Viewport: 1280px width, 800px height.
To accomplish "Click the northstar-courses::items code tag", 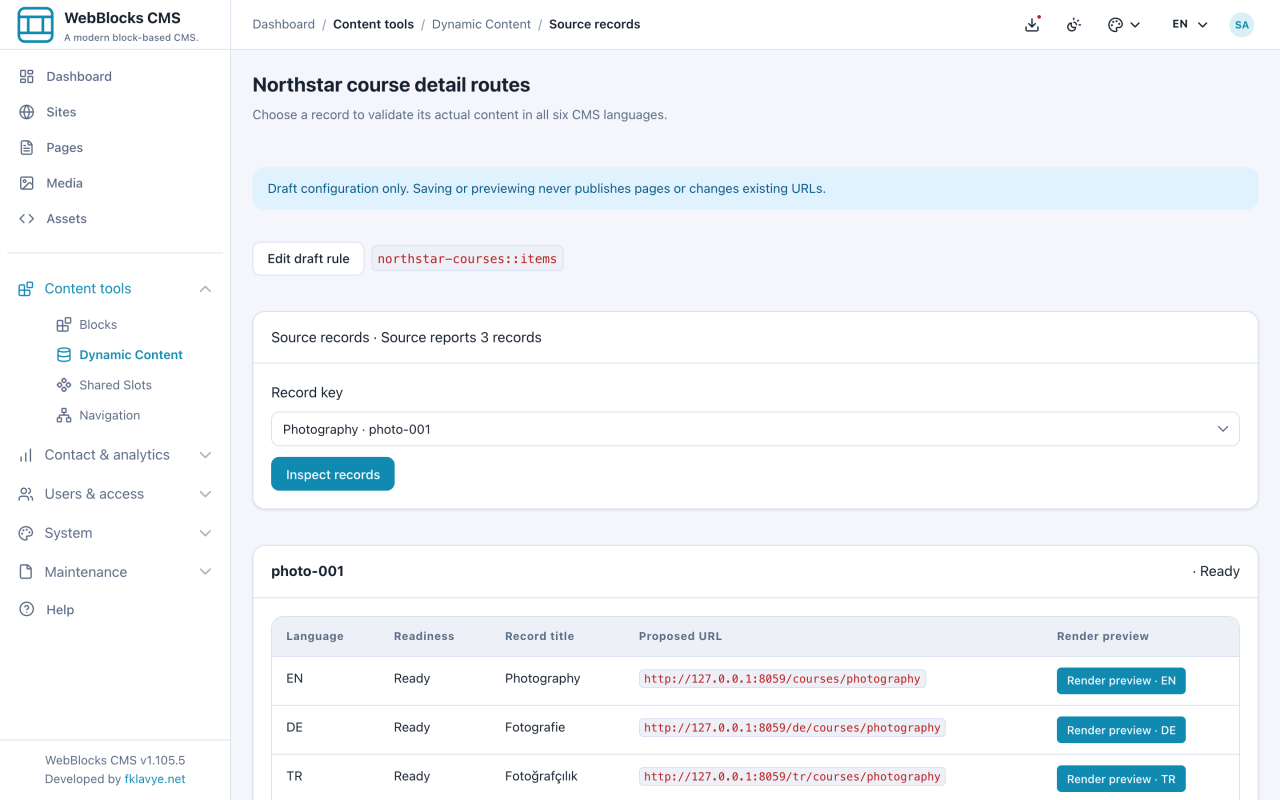I will 467,259.
